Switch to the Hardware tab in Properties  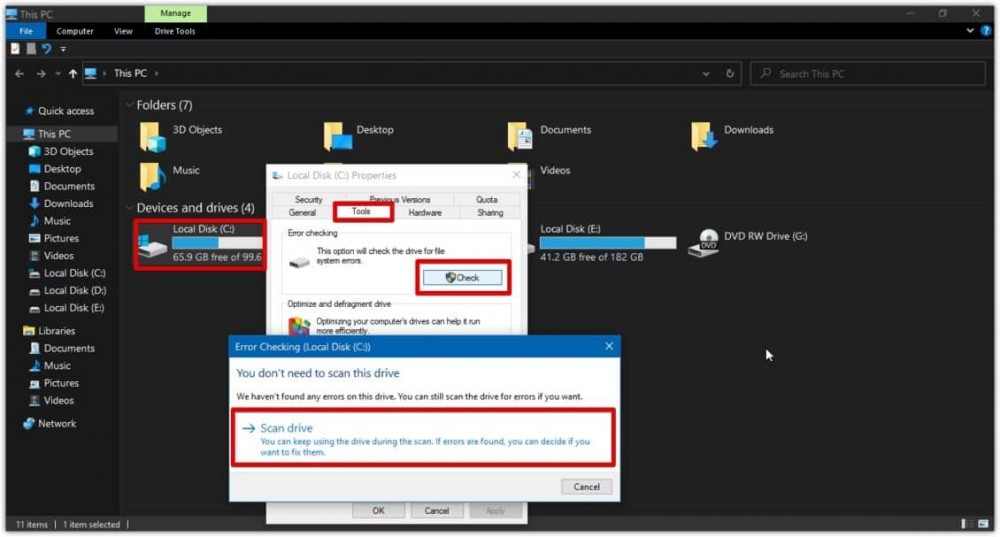[424, 213]
